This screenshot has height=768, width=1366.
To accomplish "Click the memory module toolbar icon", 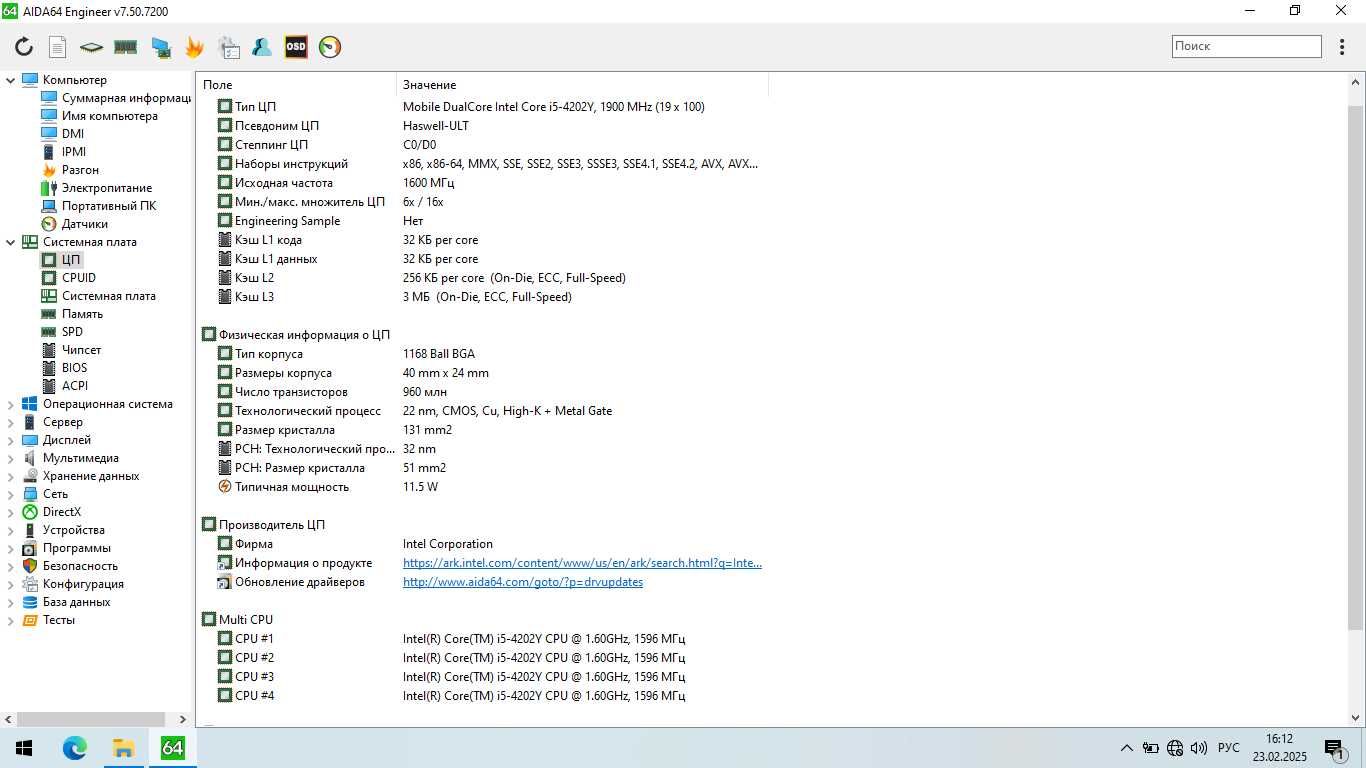I will pos(125,47).
